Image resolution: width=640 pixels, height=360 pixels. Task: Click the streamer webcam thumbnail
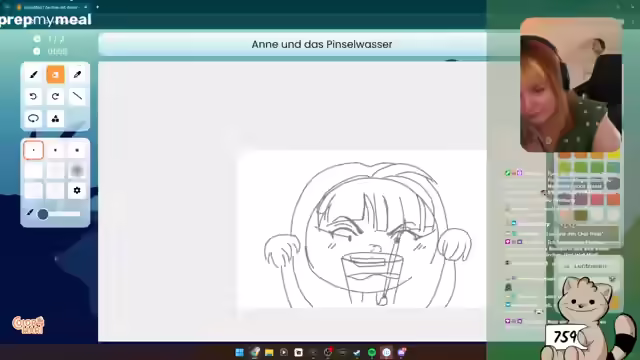[x=571, y=84]
